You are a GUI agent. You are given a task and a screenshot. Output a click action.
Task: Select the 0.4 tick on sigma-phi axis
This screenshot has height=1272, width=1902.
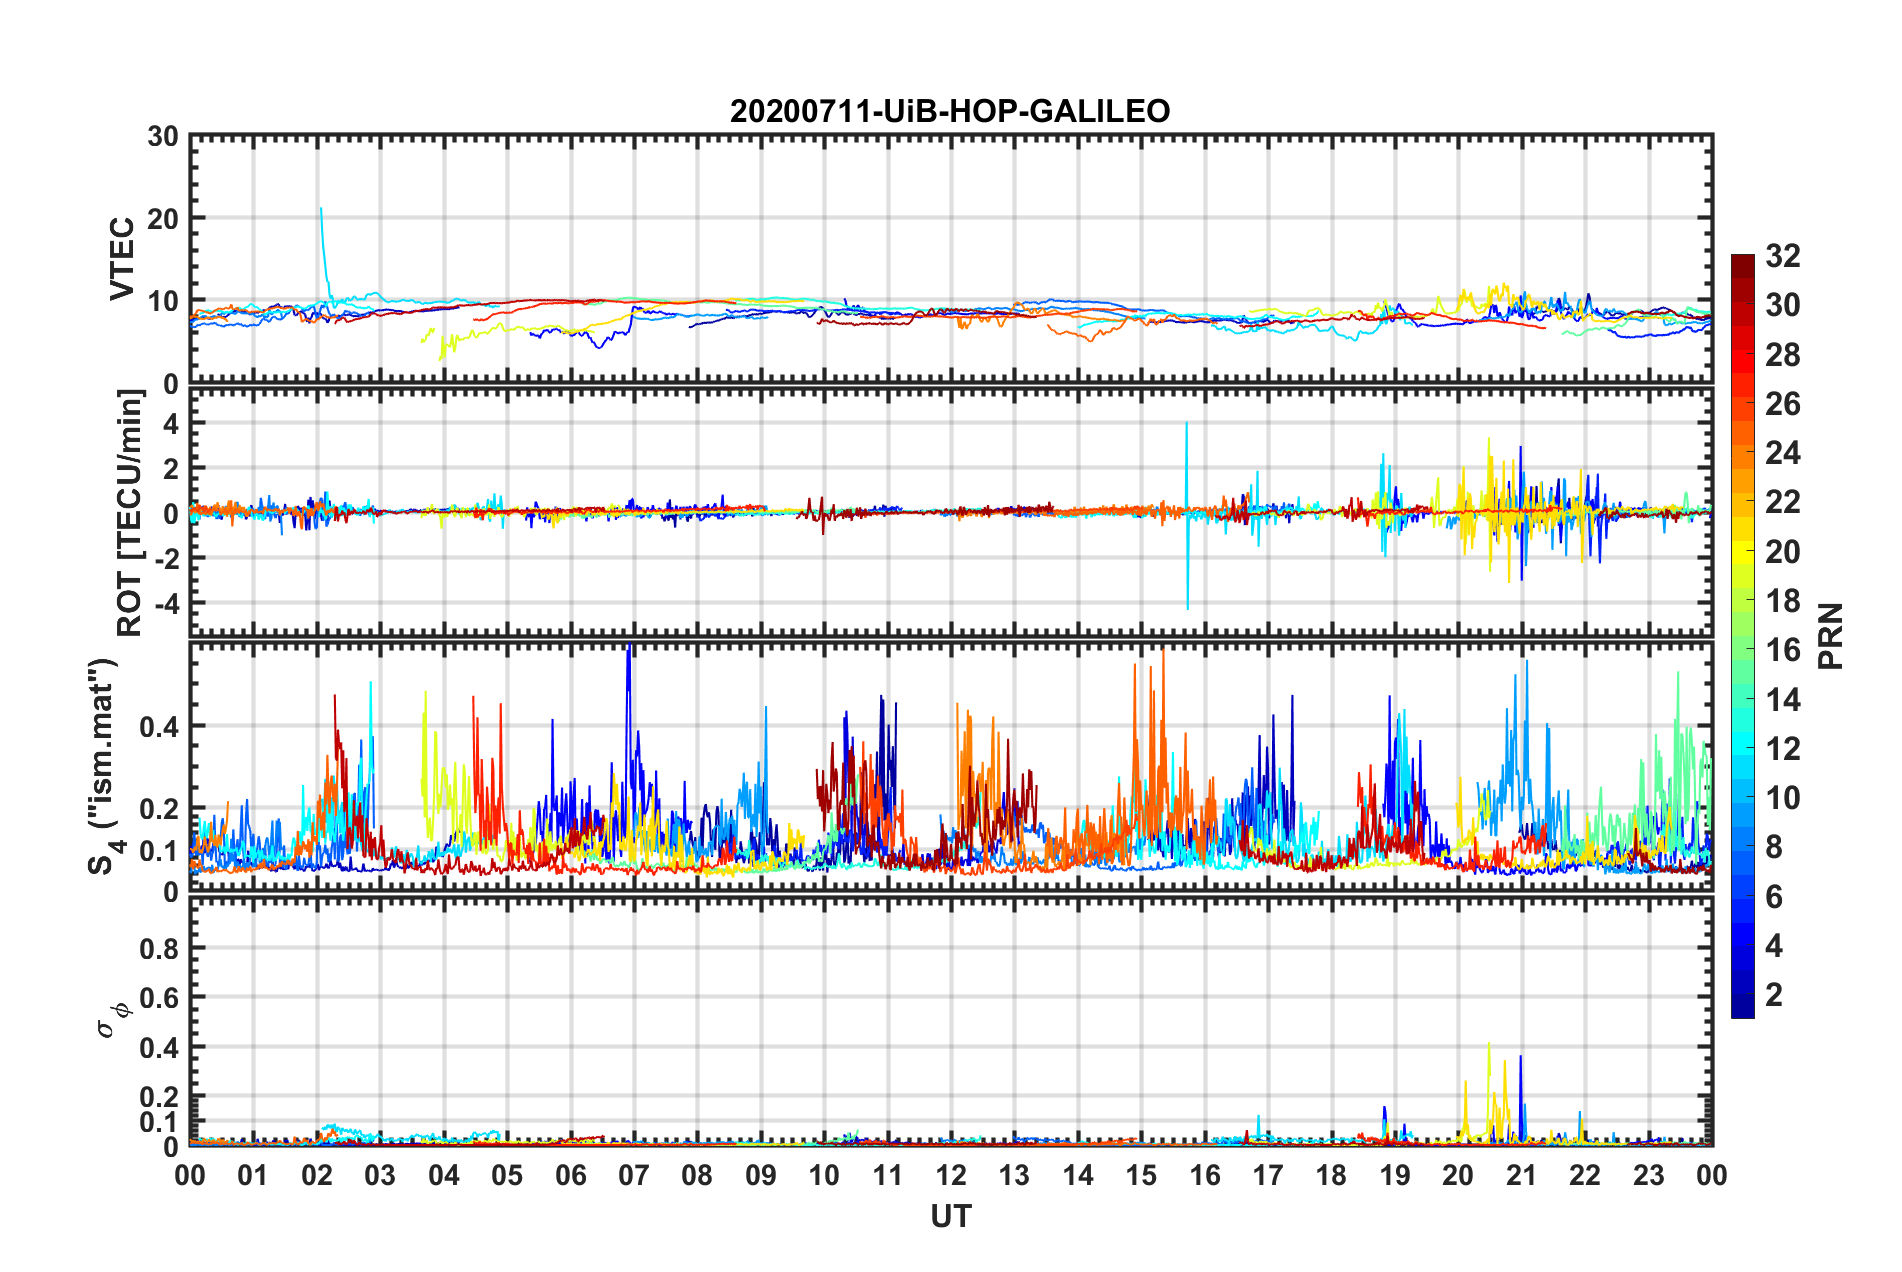point(159,1047)
